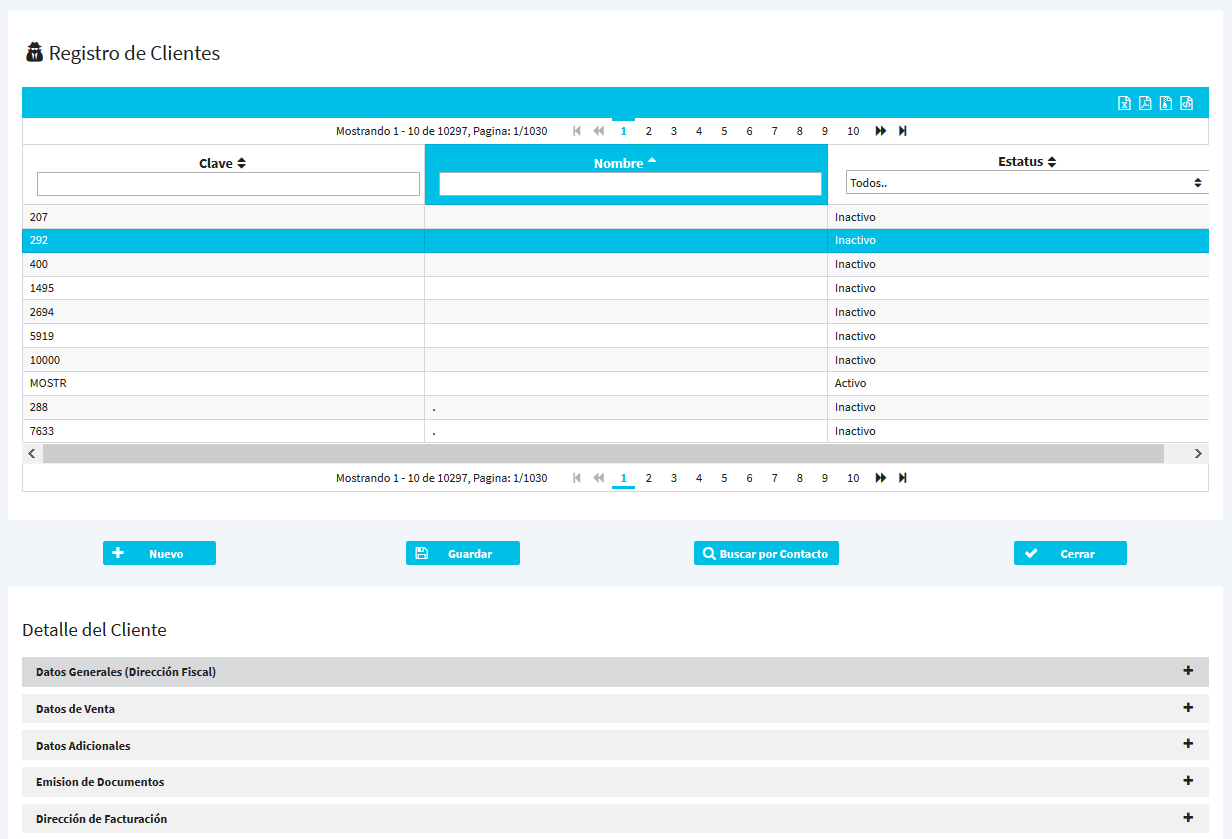Click next page arrow in bottom paginator
The image size is (1232, 839).
[880, 478]
